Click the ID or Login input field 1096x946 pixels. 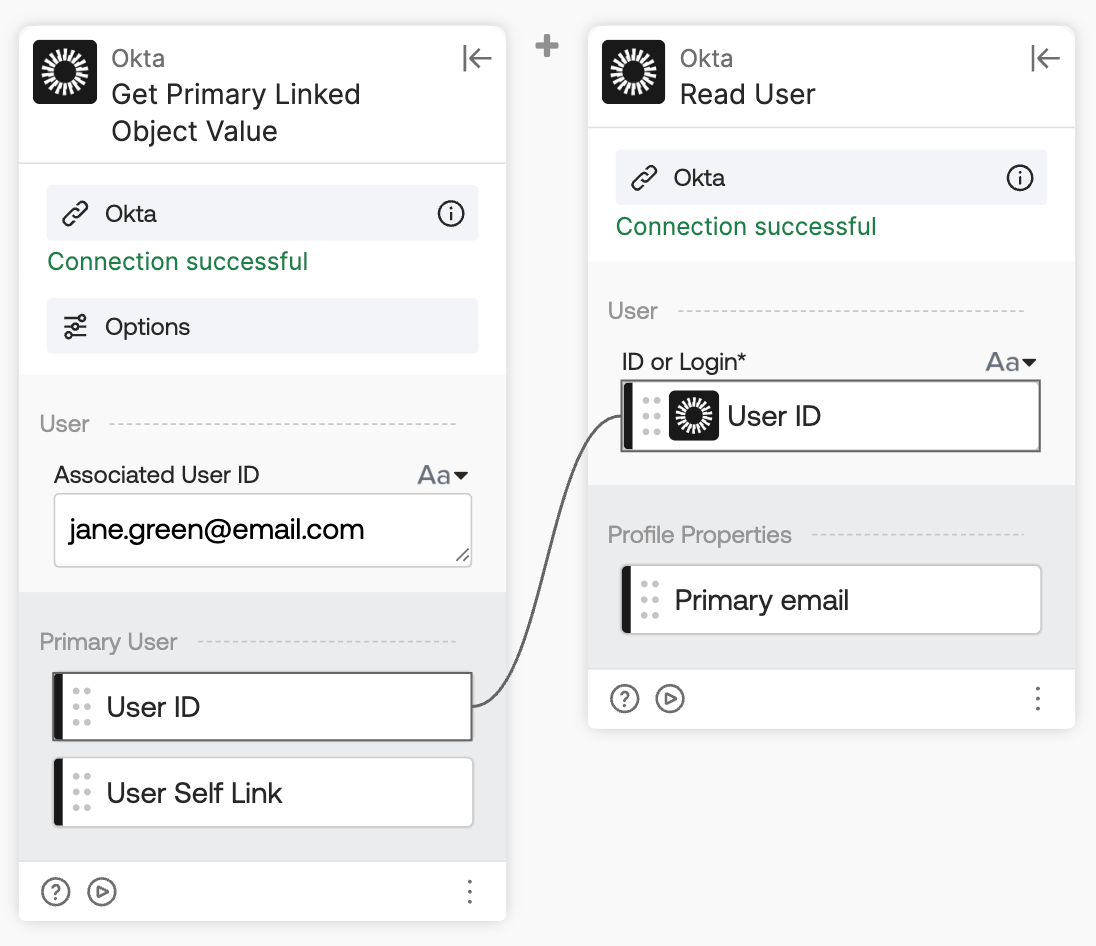click(x=831, y=416)
